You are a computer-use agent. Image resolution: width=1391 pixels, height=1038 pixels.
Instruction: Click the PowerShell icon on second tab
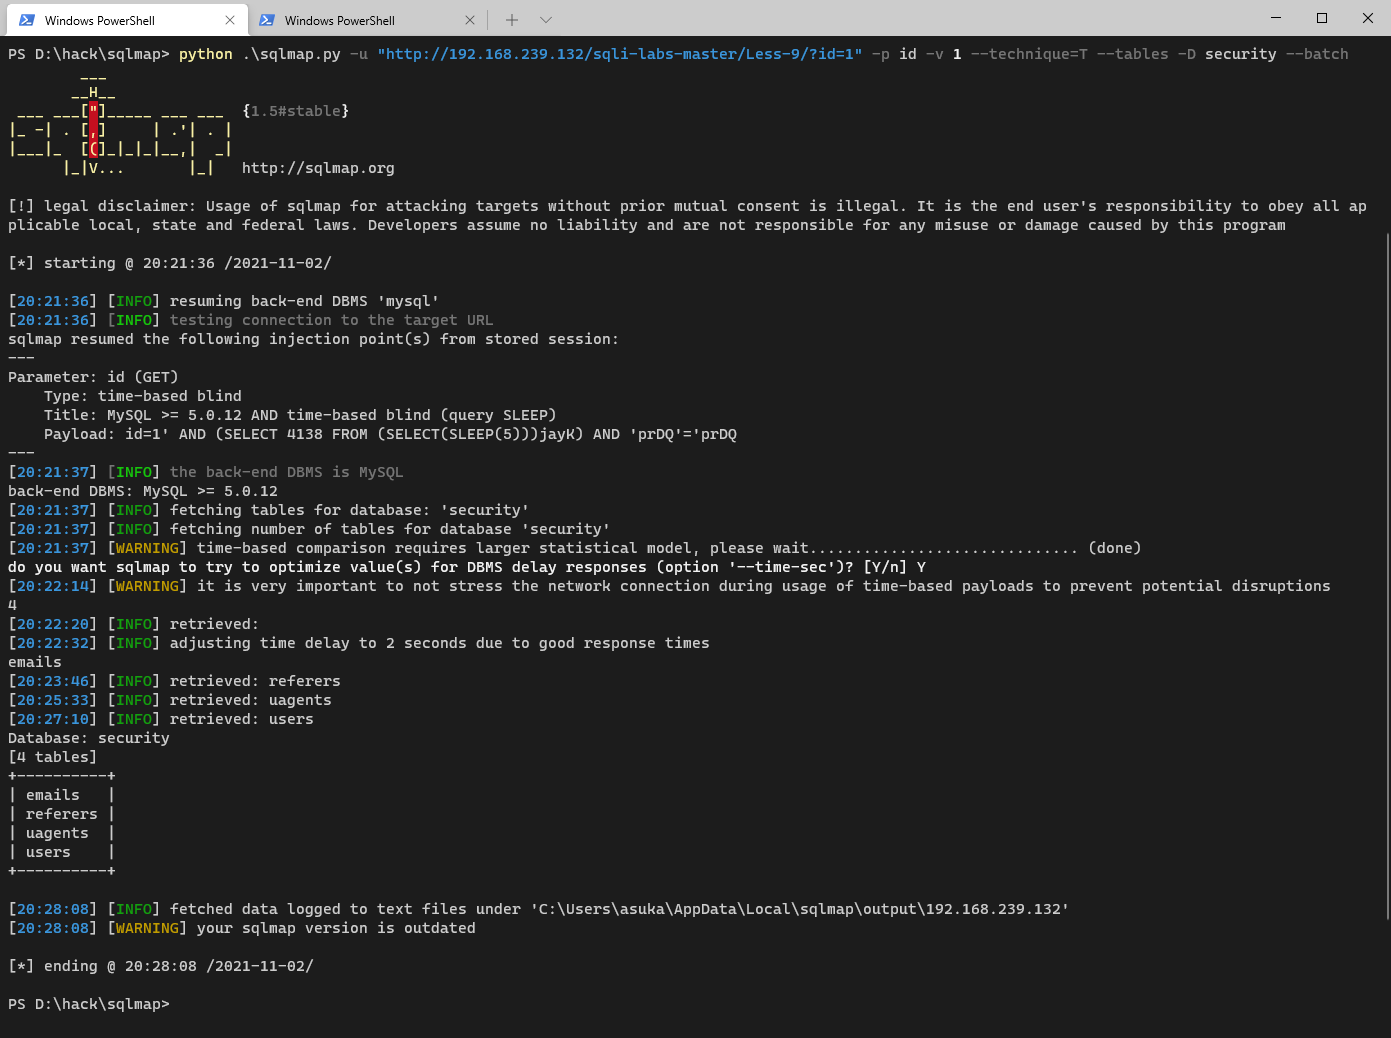[267, 20]
